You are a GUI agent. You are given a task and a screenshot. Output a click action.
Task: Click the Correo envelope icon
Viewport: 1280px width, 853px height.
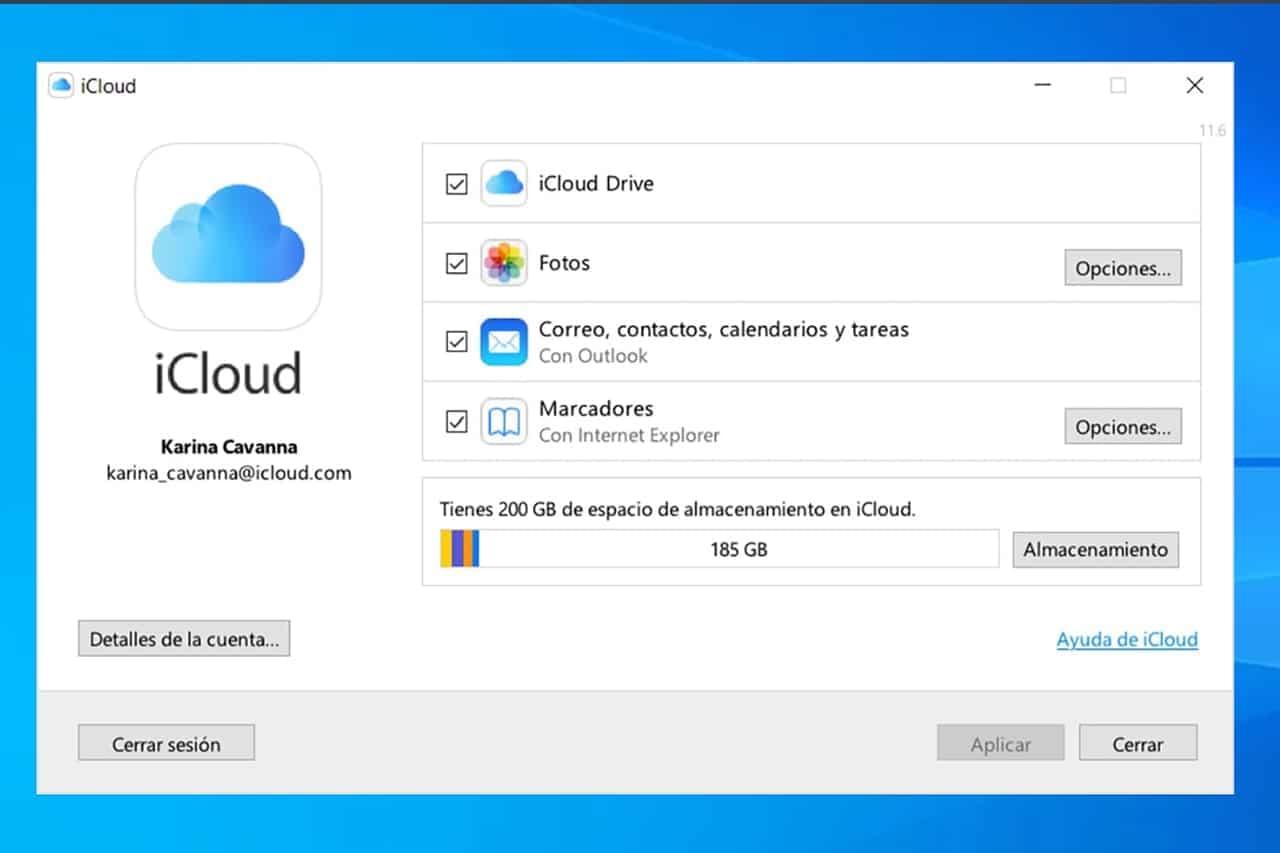click(x=504, y=341)
